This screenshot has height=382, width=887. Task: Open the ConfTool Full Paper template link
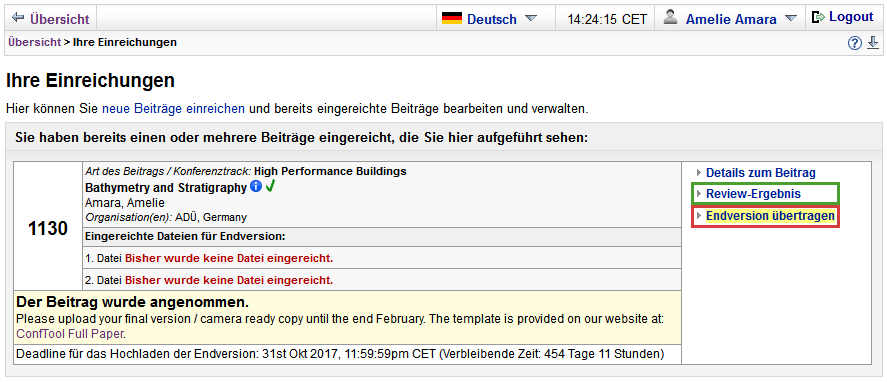70,334
